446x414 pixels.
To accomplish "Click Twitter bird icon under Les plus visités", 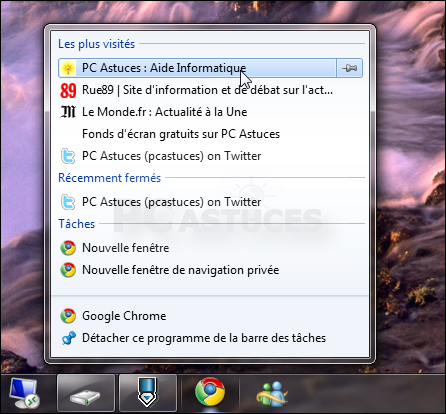I will point(68,156).
